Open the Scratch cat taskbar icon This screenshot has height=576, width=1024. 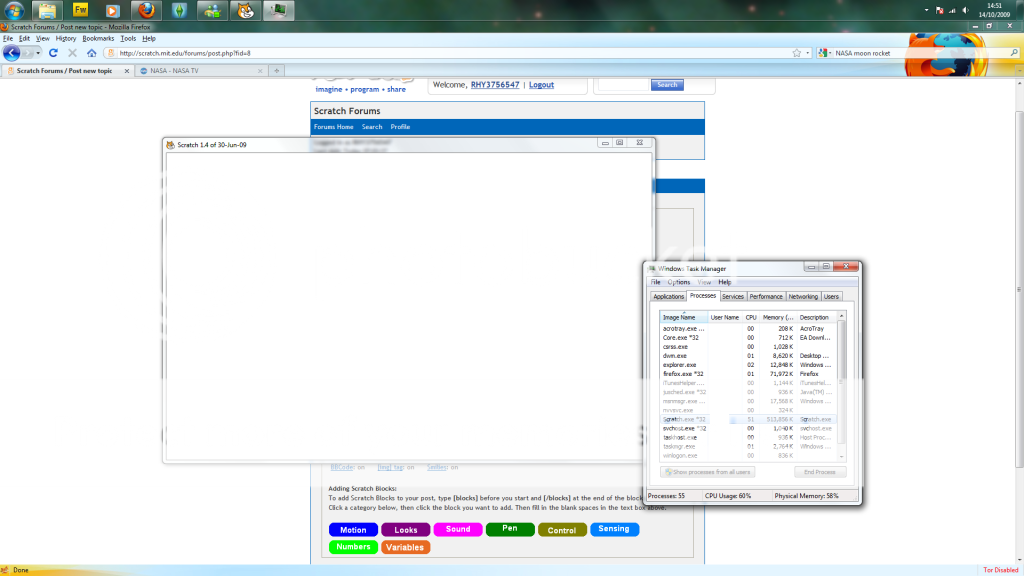(x=243, y=12)
